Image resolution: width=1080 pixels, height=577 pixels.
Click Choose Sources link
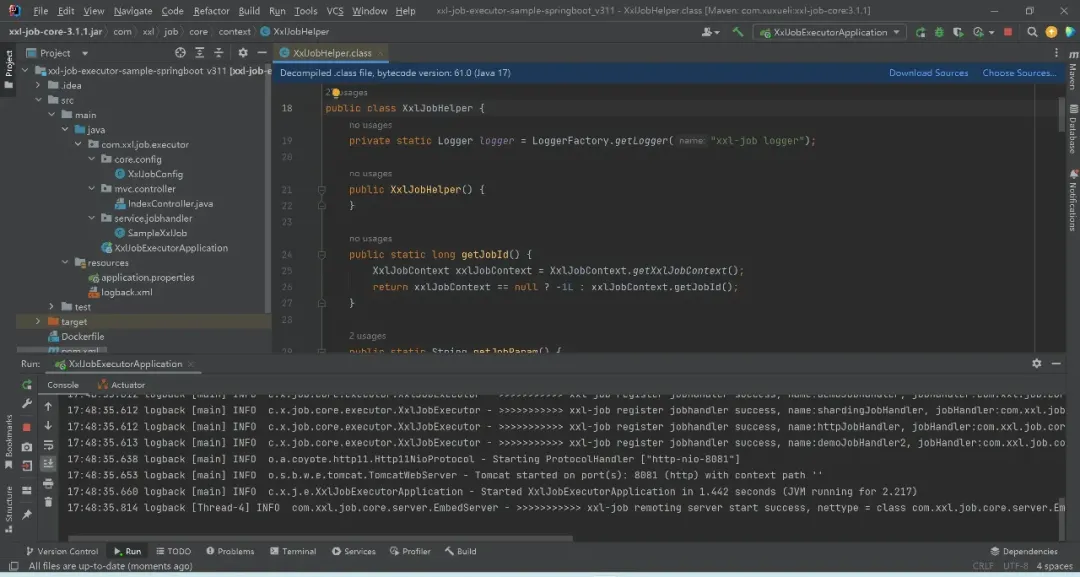point(1018,73)
